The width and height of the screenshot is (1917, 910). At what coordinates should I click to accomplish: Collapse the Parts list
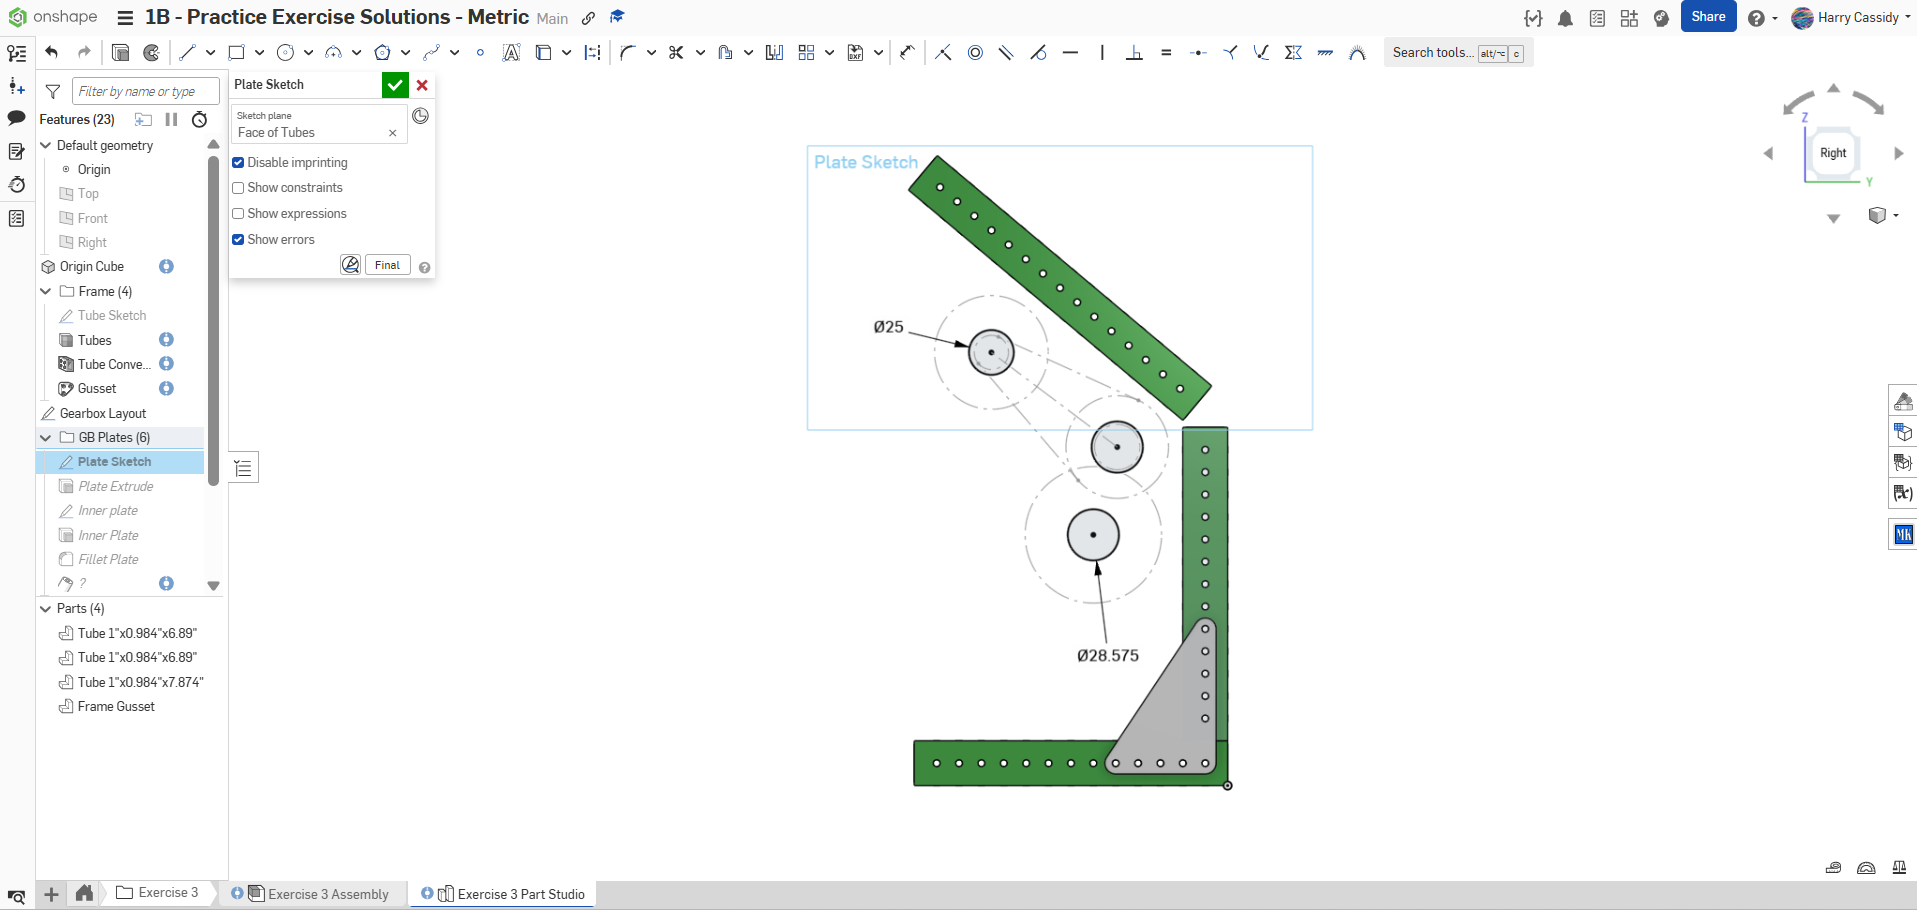tap(46, 609)
